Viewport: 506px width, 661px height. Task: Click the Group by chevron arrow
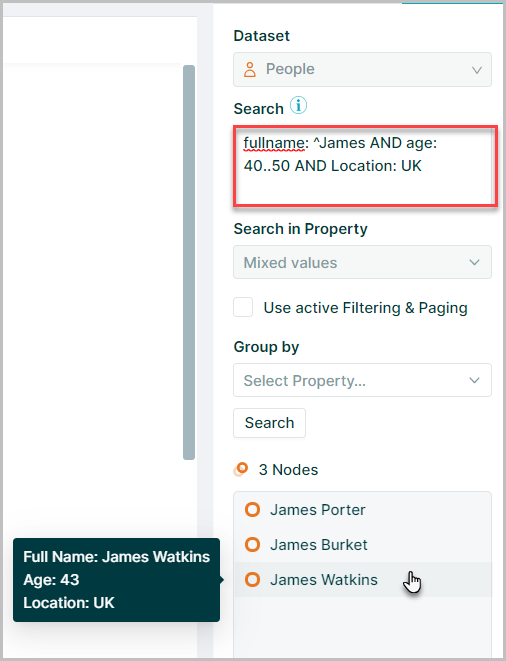[x=474, y=381]
